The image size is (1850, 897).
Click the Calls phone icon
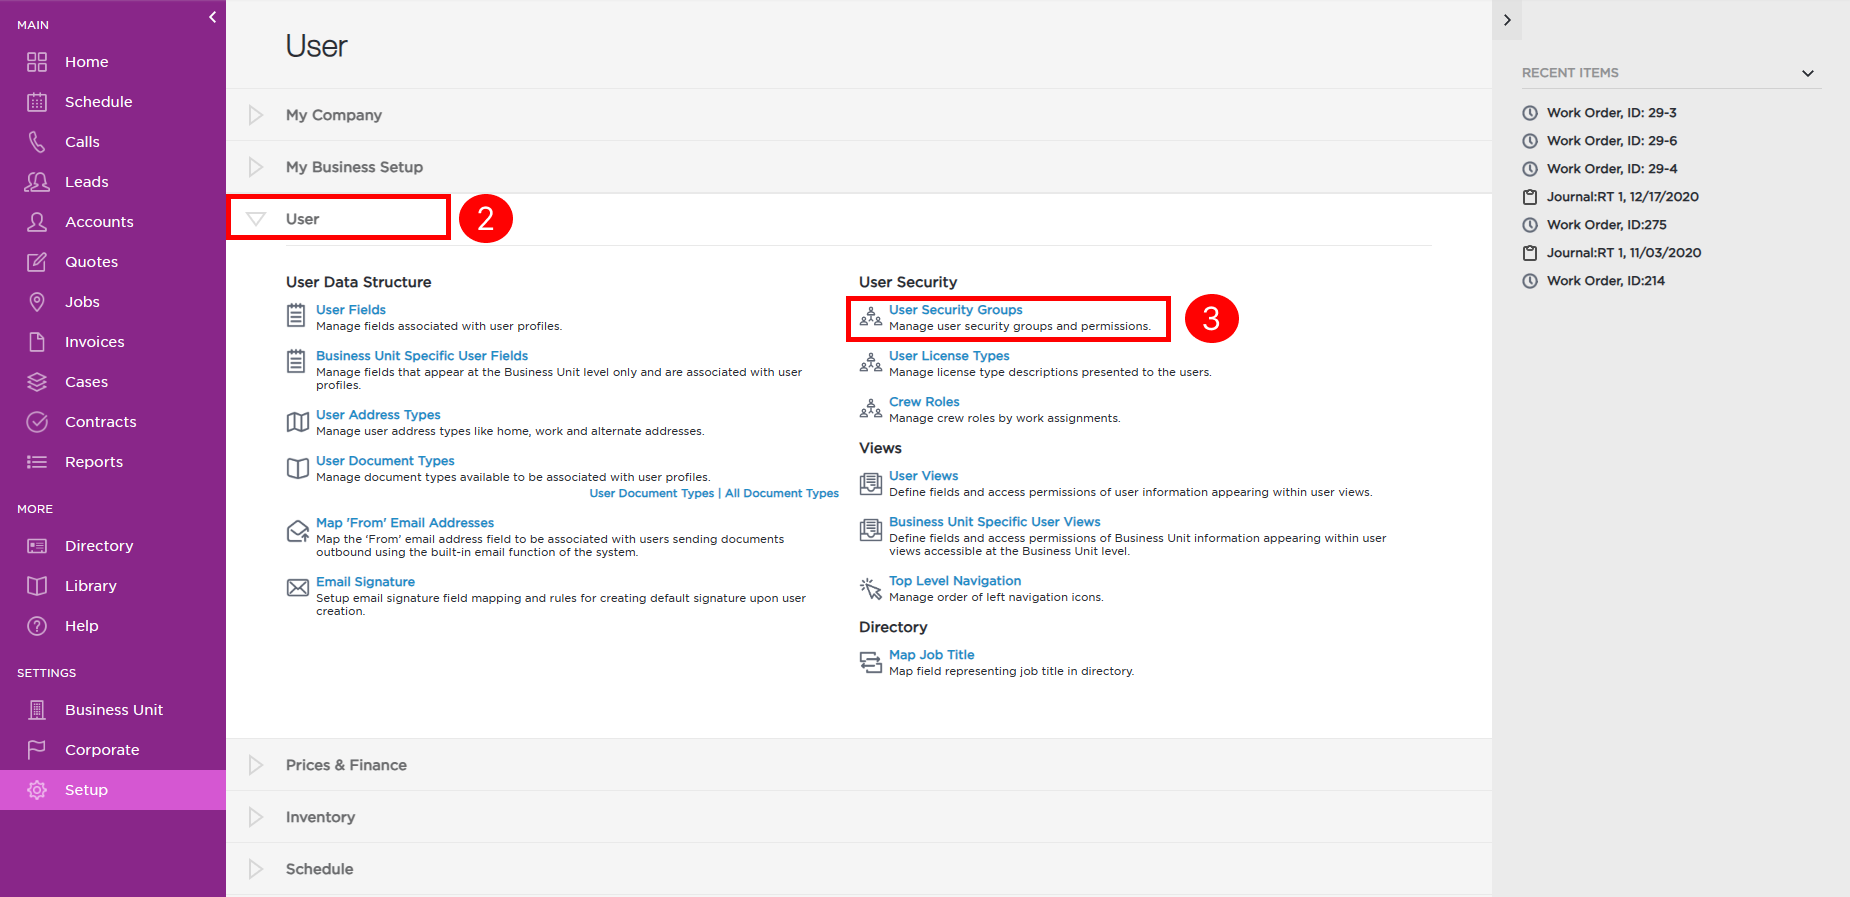pos(37,142)
